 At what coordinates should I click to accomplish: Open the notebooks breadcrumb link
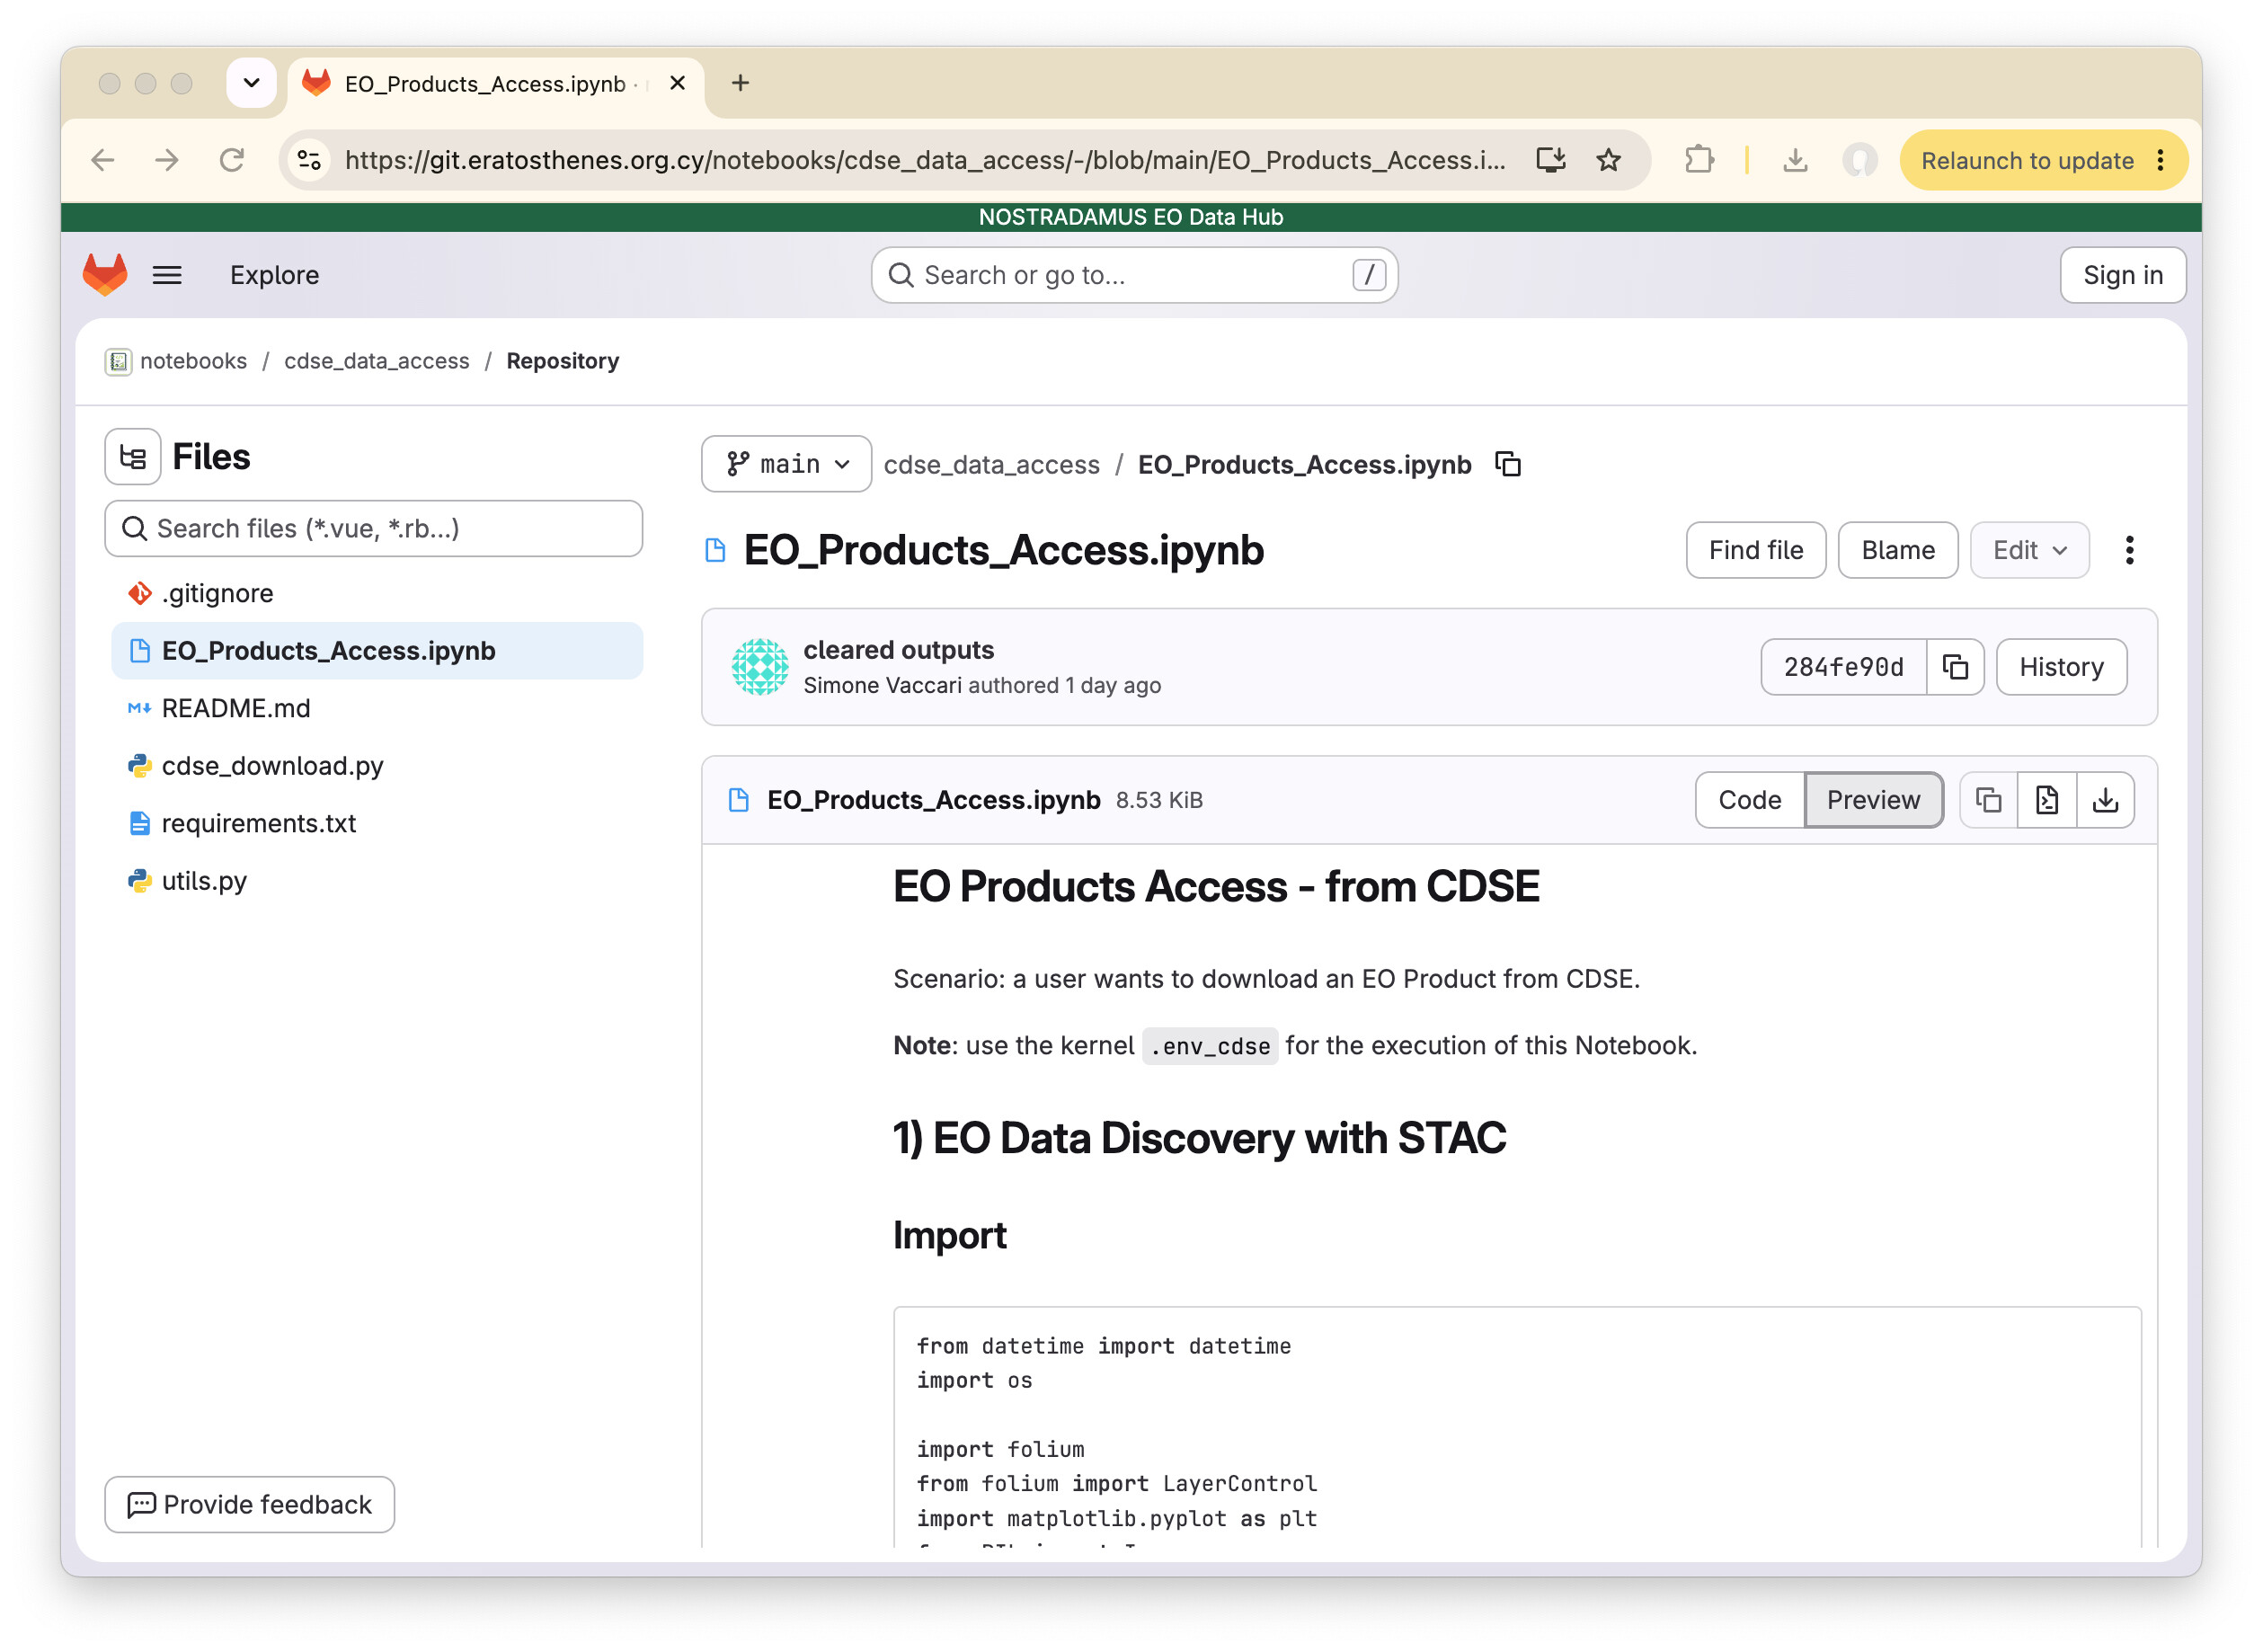pyautogui.click(x=193, y=361)
